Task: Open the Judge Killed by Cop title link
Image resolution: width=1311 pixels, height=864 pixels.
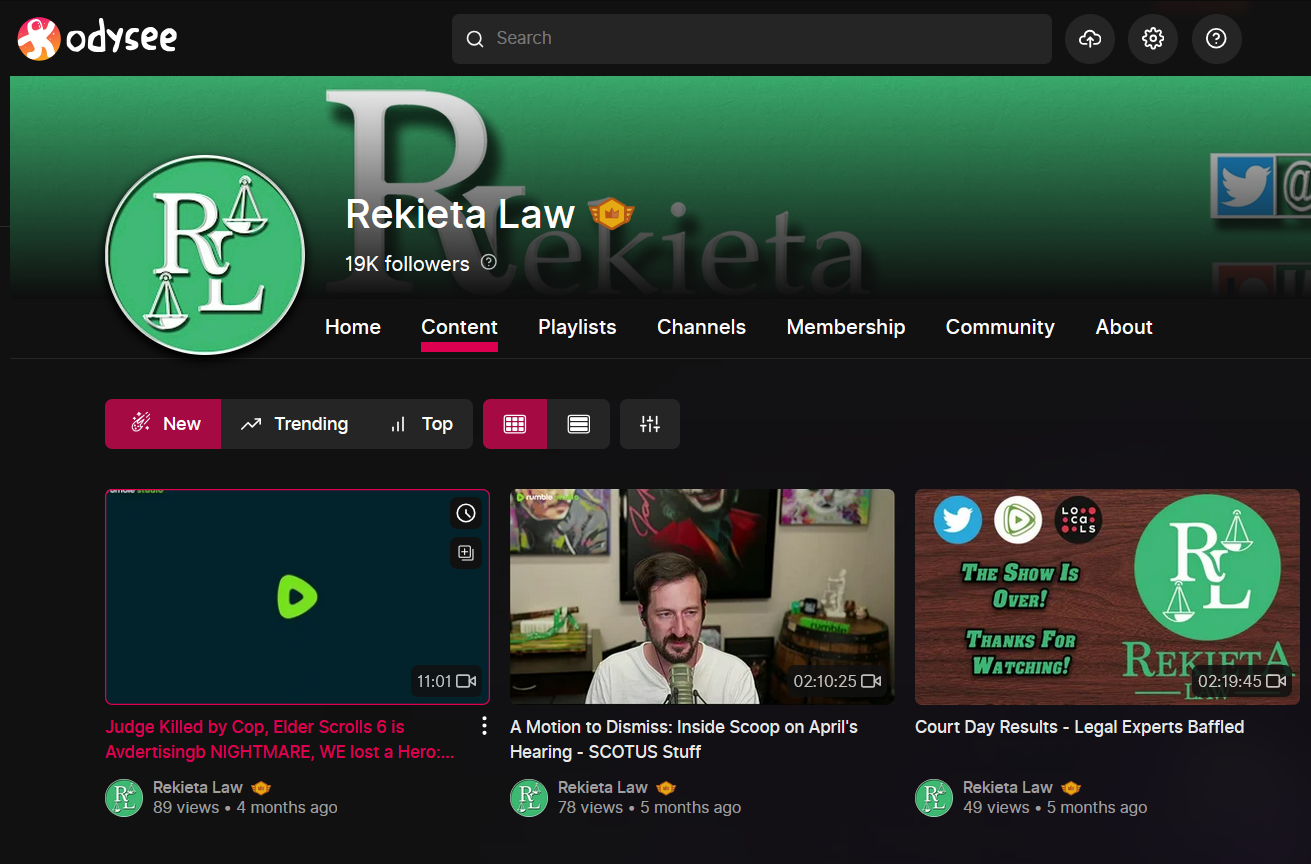Action: pyautogui.click(x=280, y=739)
